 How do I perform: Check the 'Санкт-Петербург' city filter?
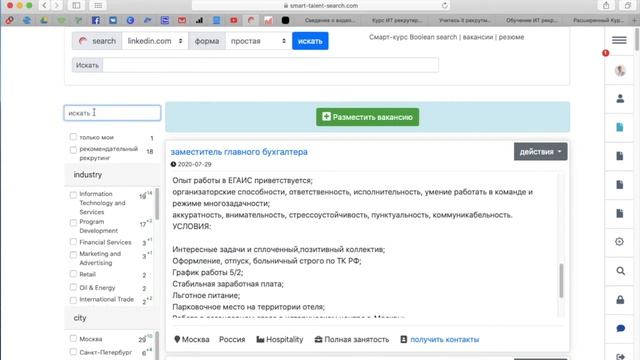(x=73, y=351)
